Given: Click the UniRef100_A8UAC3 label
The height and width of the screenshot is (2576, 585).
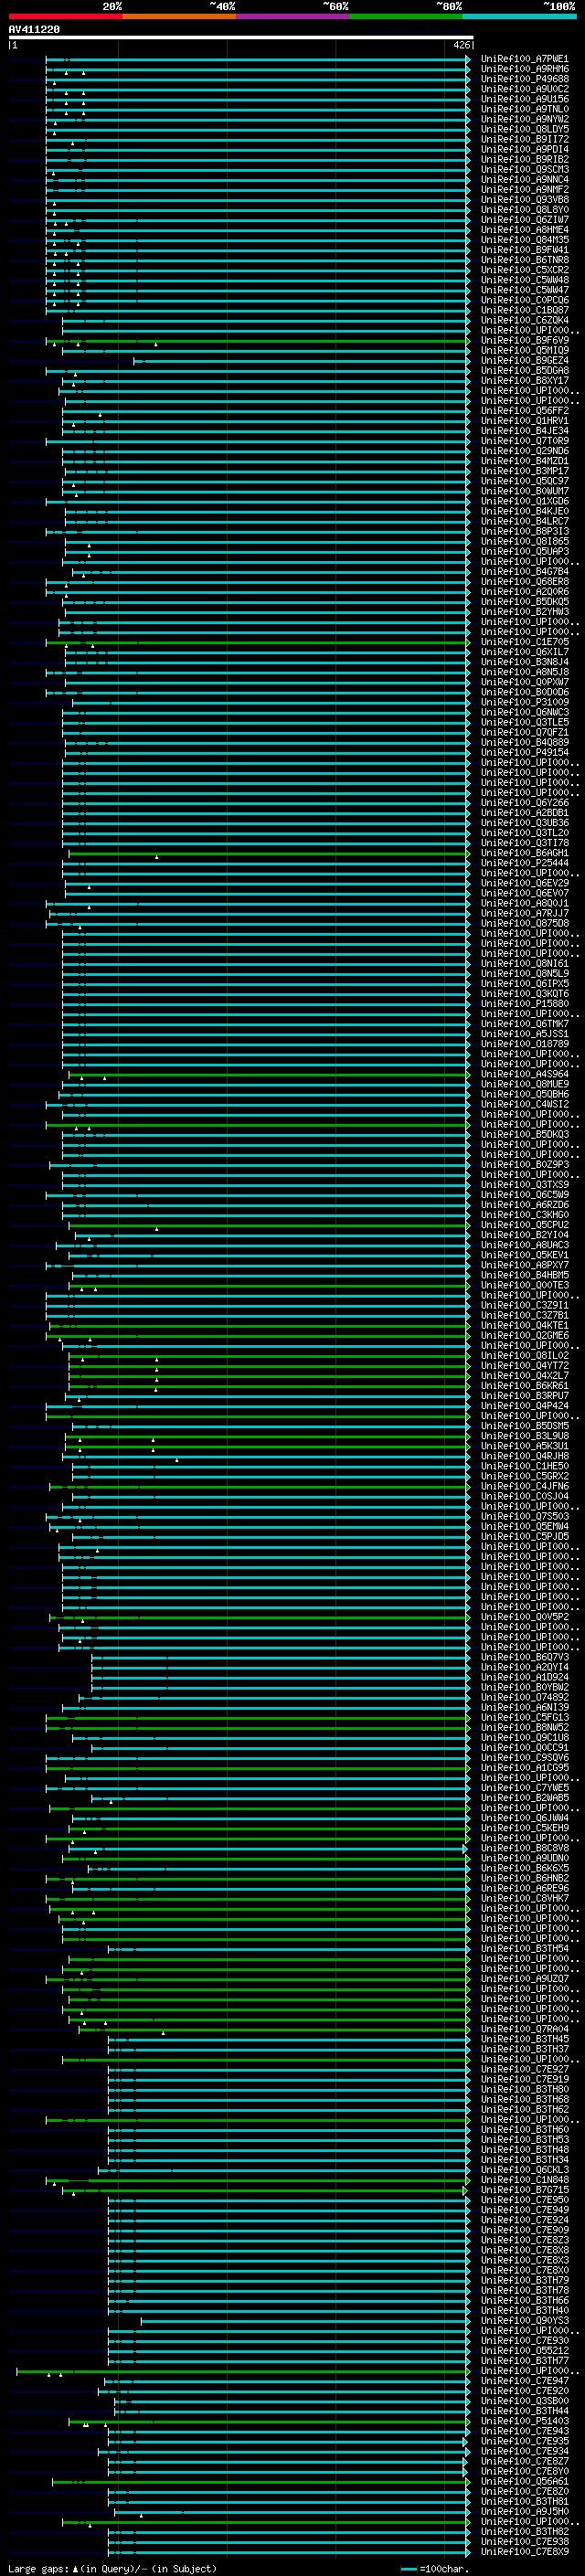Looking at the screenshot, I should [524, 1245].
